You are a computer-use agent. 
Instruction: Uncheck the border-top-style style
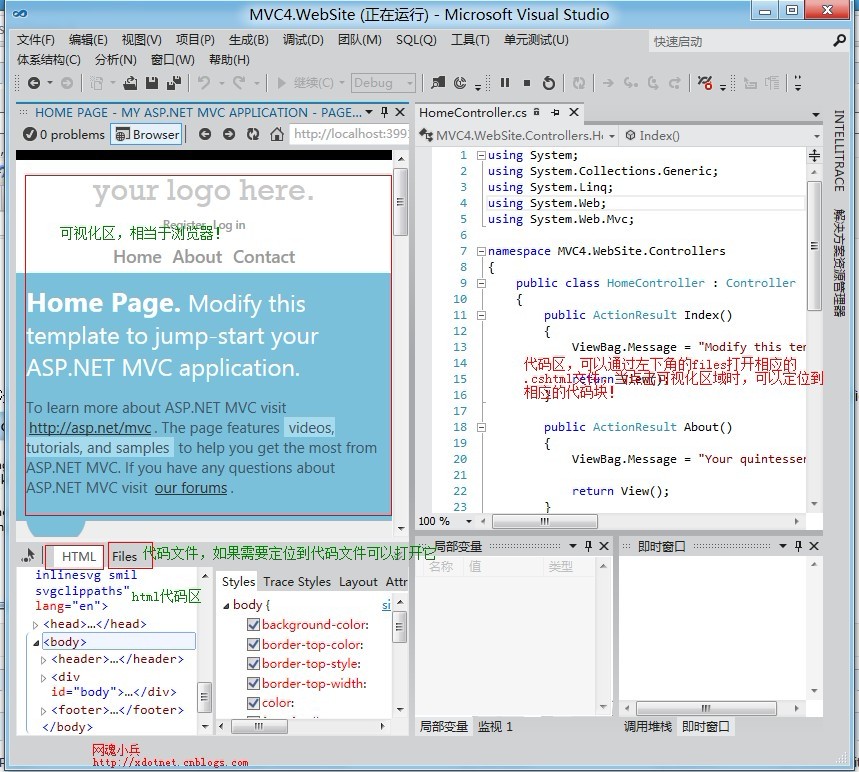tap(253, 664)
